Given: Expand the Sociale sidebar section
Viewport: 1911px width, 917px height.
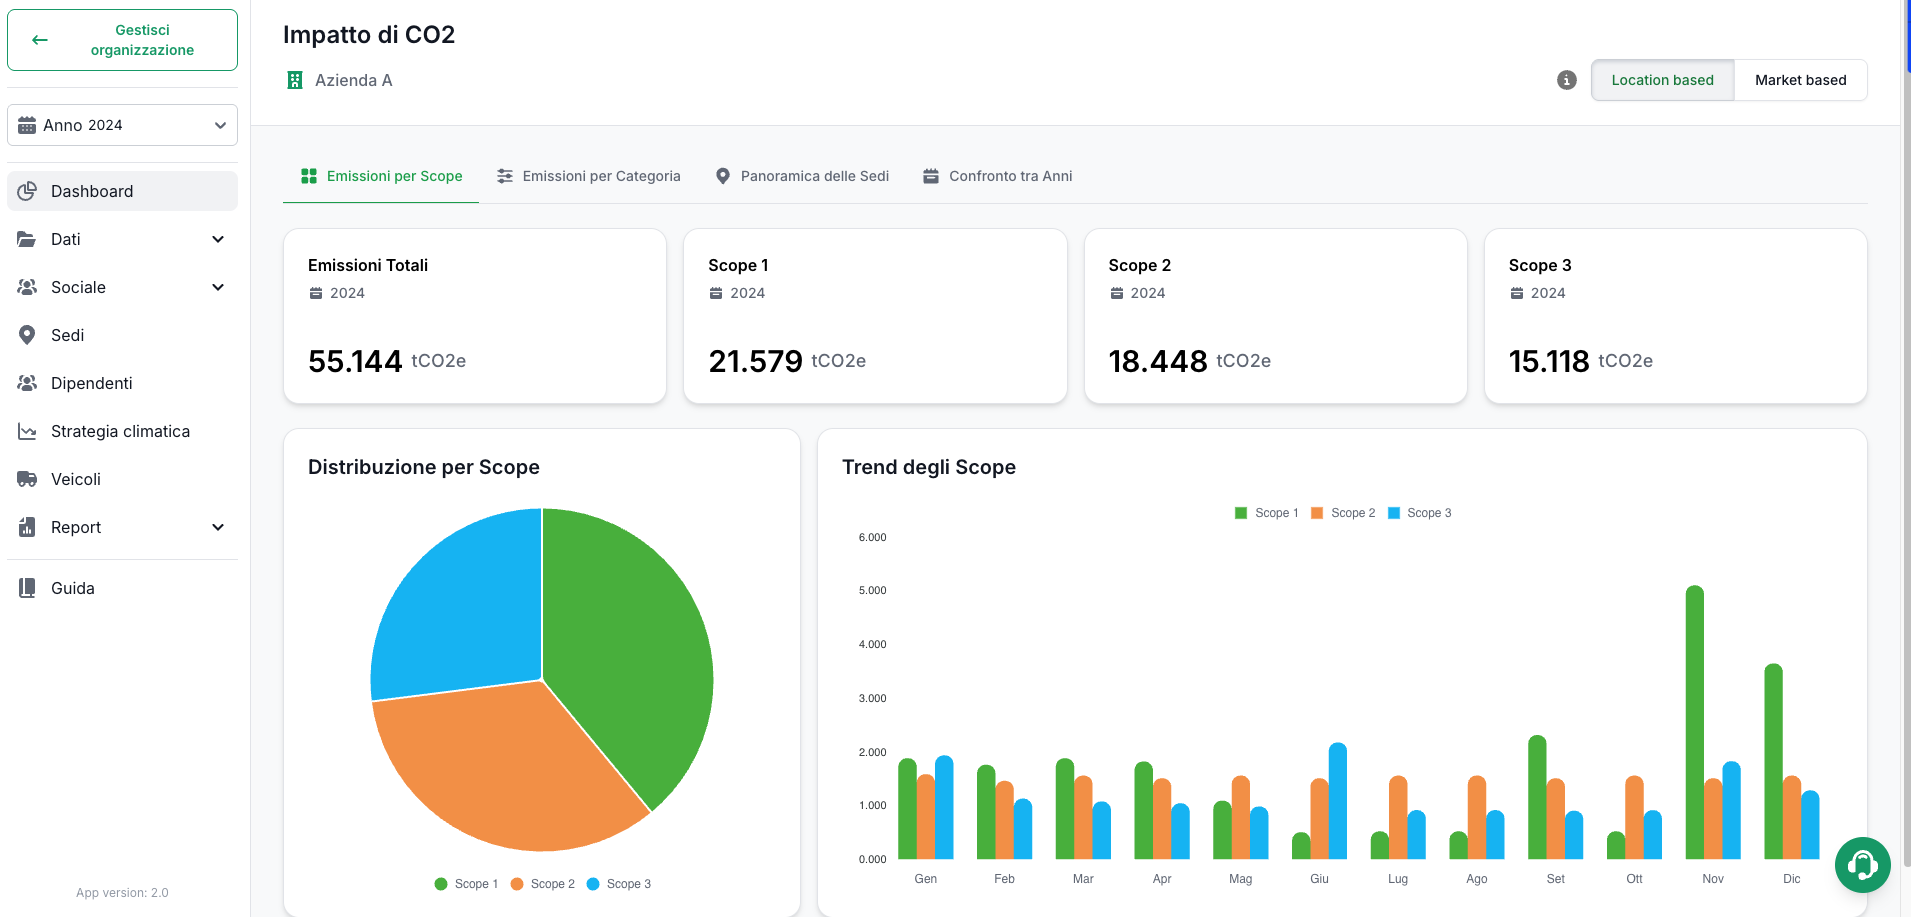Looking at the screenshot, I should pyautogui.click(x=122, y=287).
